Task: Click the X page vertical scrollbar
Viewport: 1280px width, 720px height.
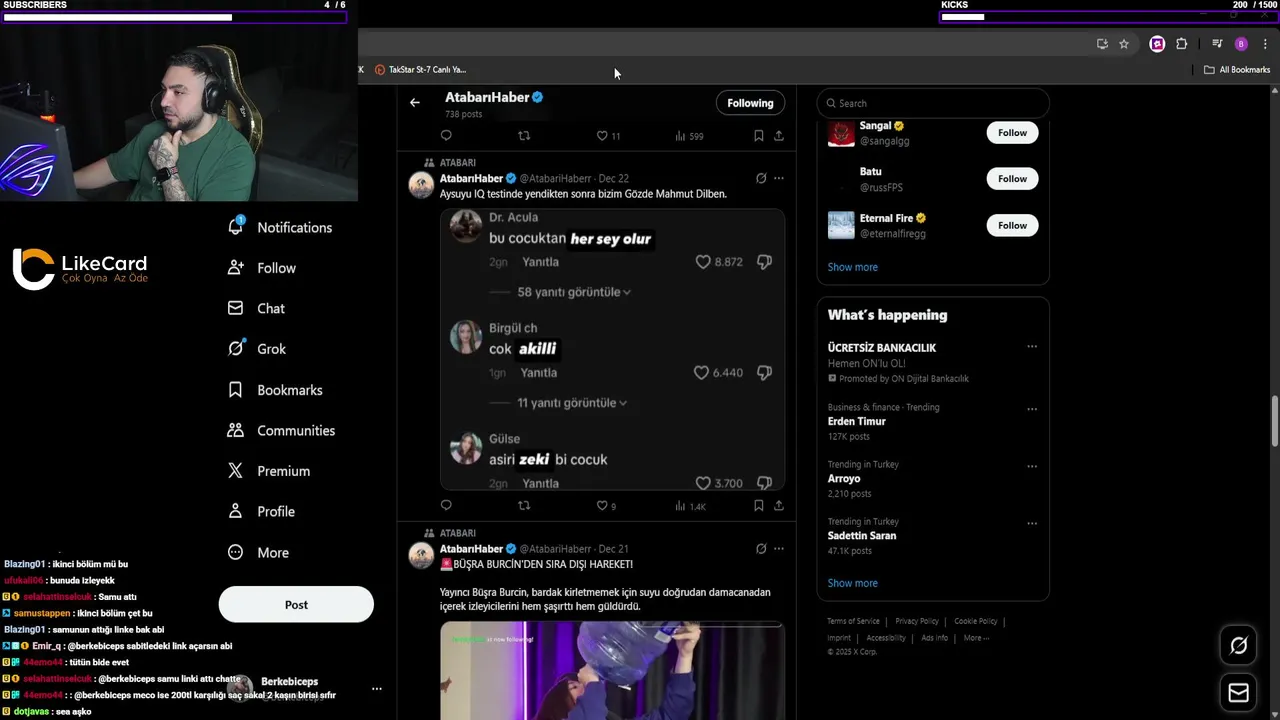Action: [1275, 421]
